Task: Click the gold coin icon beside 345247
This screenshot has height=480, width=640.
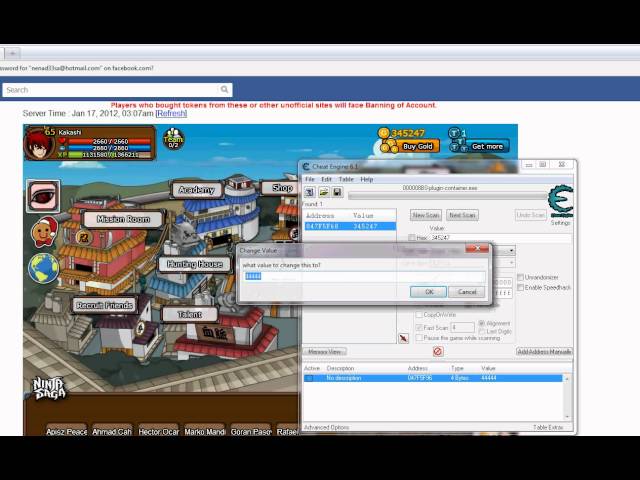Action: pyautogui.click(x=384, y=133)
